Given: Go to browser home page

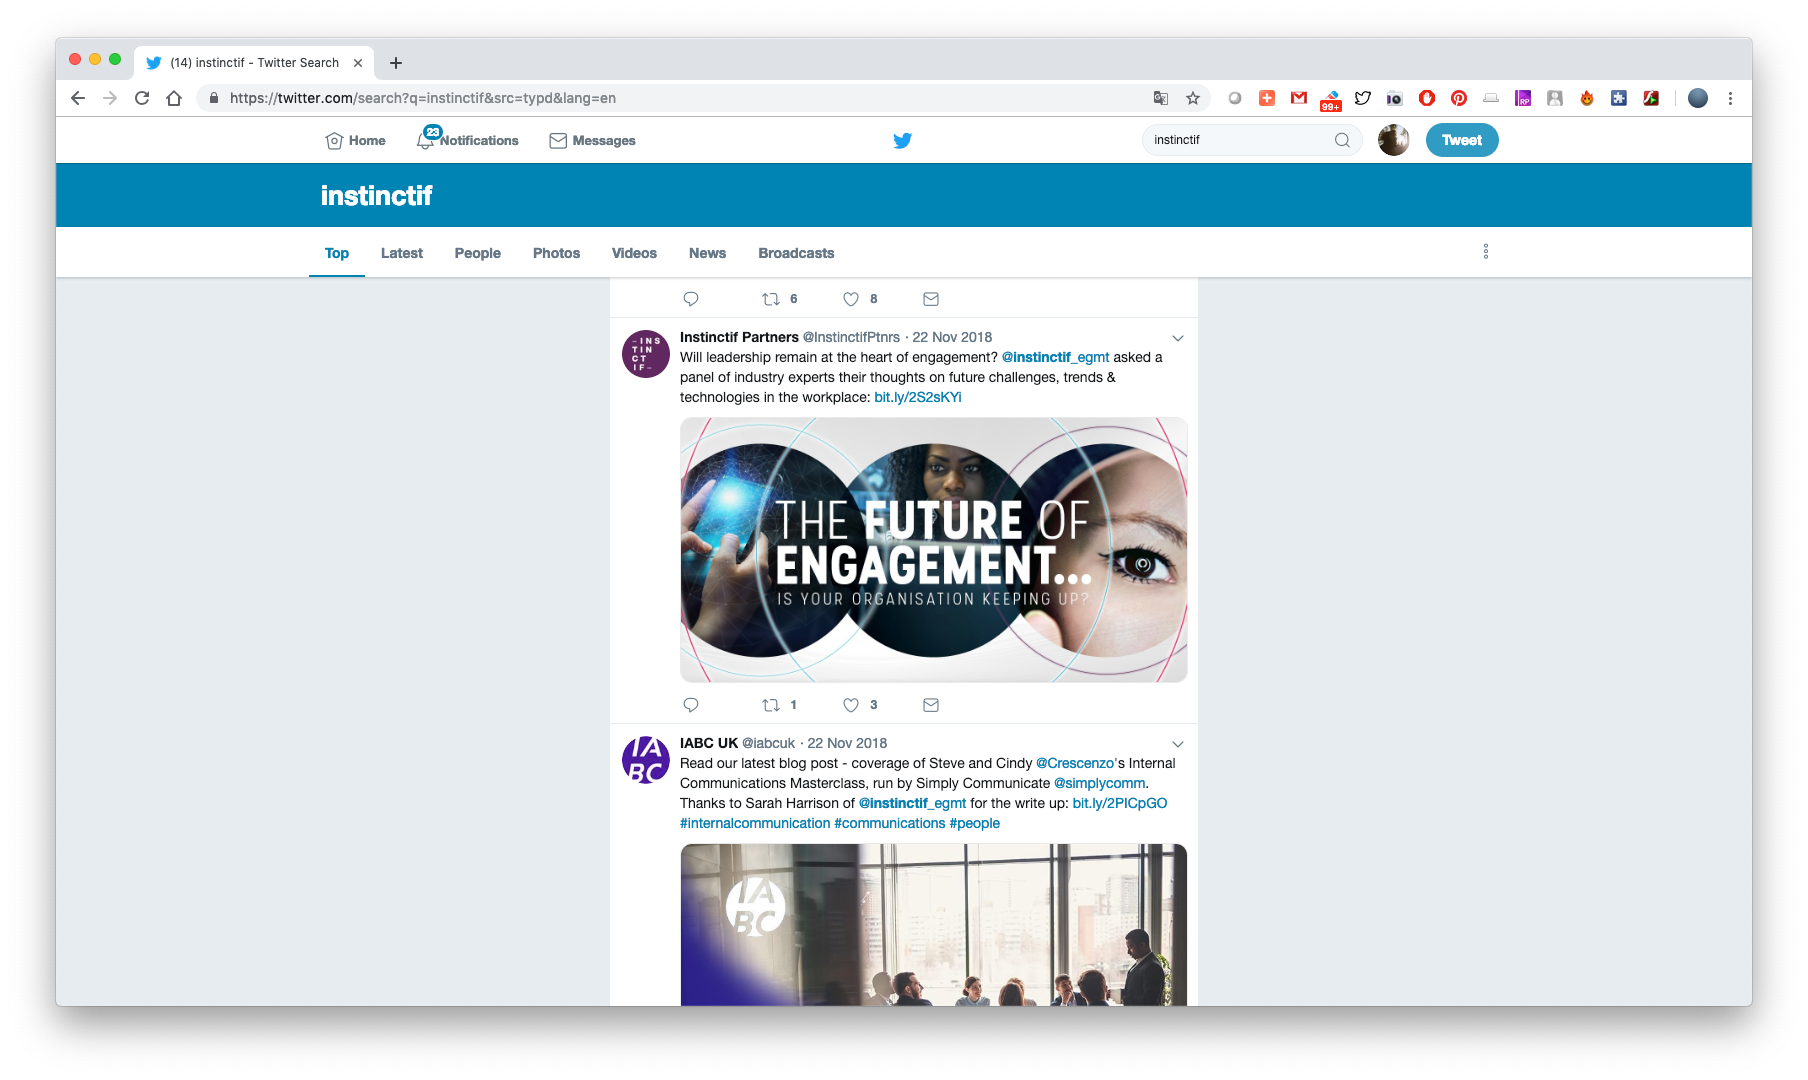Looking at the screenshot, I should [174, 98].
